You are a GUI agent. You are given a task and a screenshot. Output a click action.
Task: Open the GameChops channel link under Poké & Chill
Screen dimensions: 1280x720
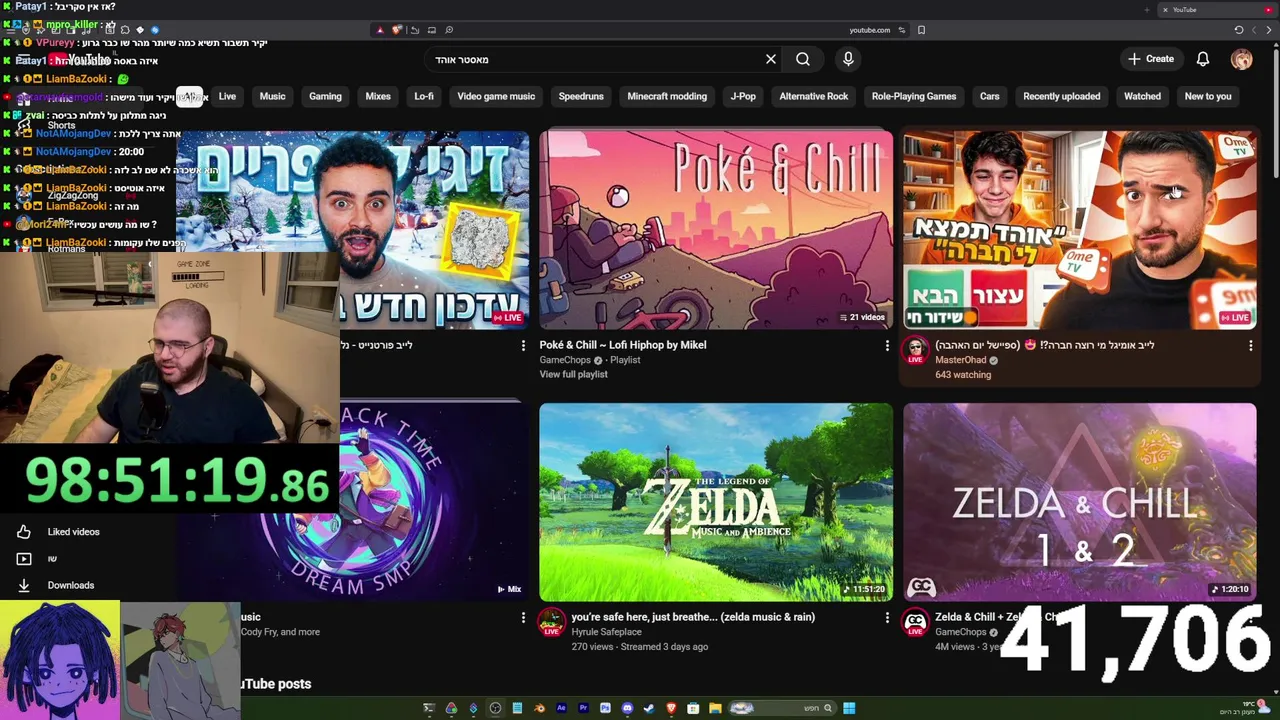[x=565, y=360]
